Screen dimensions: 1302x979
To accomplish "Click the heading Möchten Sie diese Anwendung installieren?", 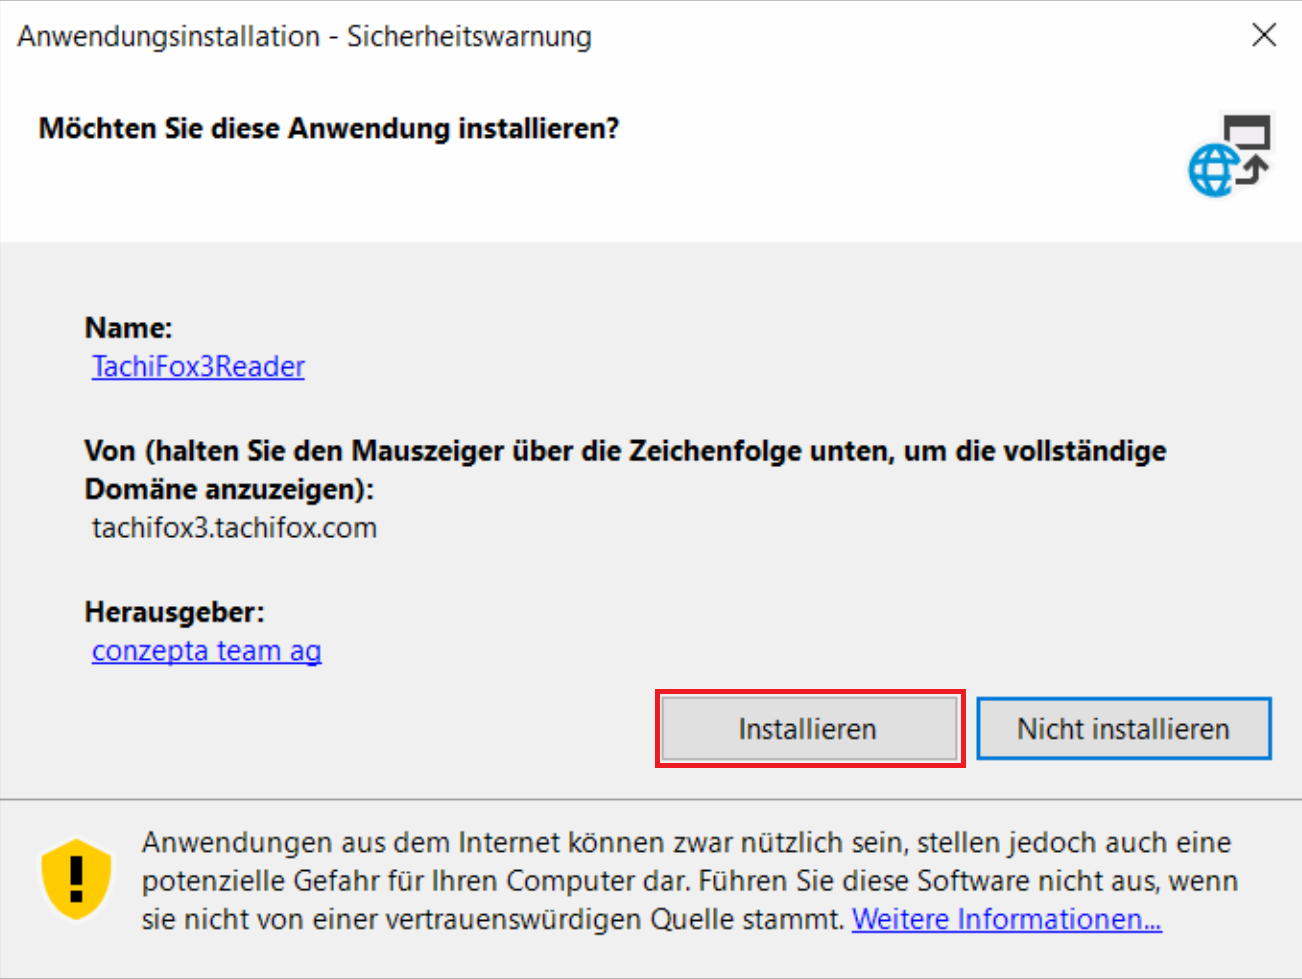I will click(x=329, y=129).
